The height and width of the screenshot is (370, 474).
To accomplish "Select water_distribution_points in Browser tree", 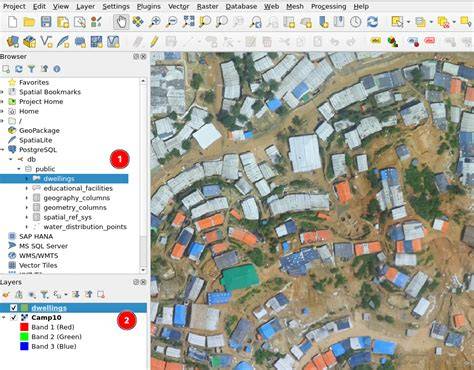I will 85,227.
